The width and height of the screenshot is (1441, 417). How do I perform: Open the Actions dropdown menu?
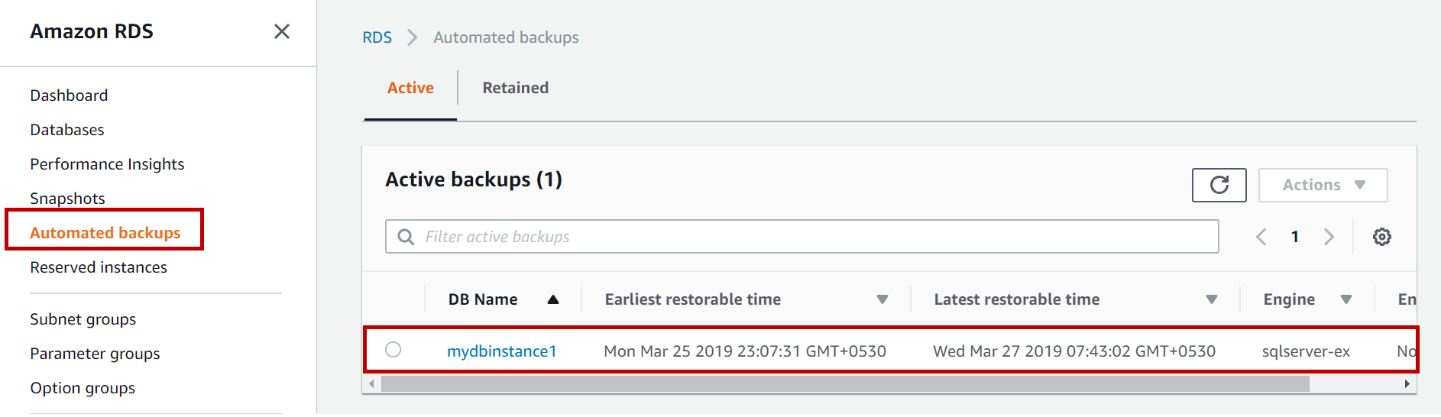(x=1323, y=185)
